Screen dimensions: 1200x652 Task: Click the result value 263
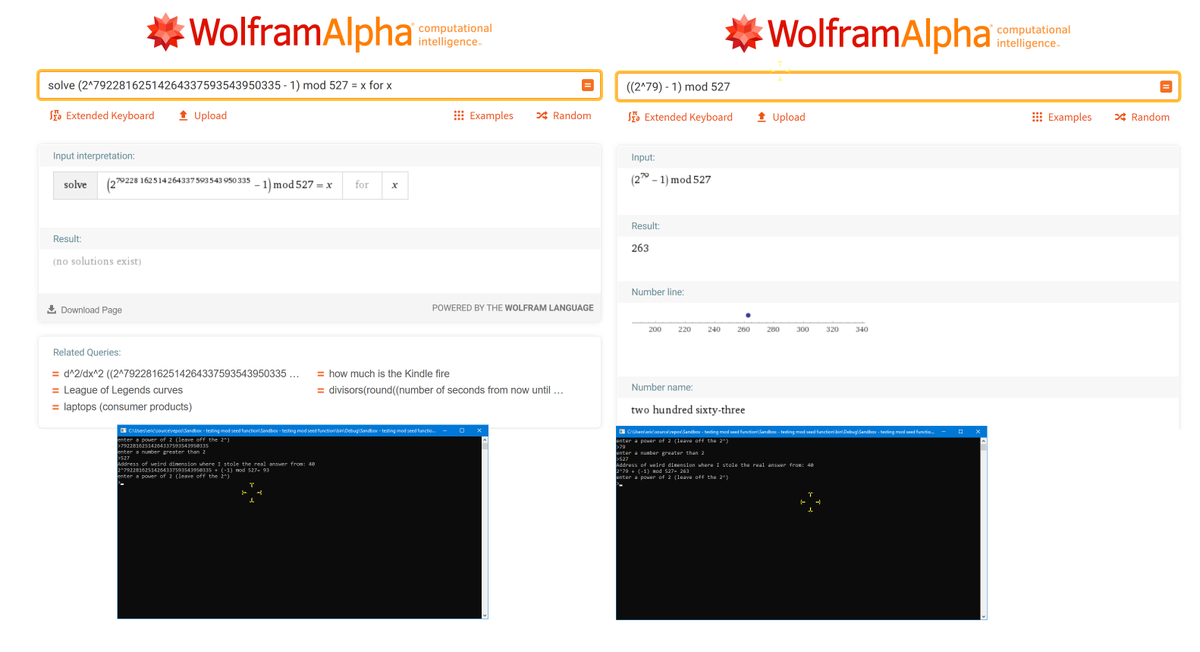640,248
